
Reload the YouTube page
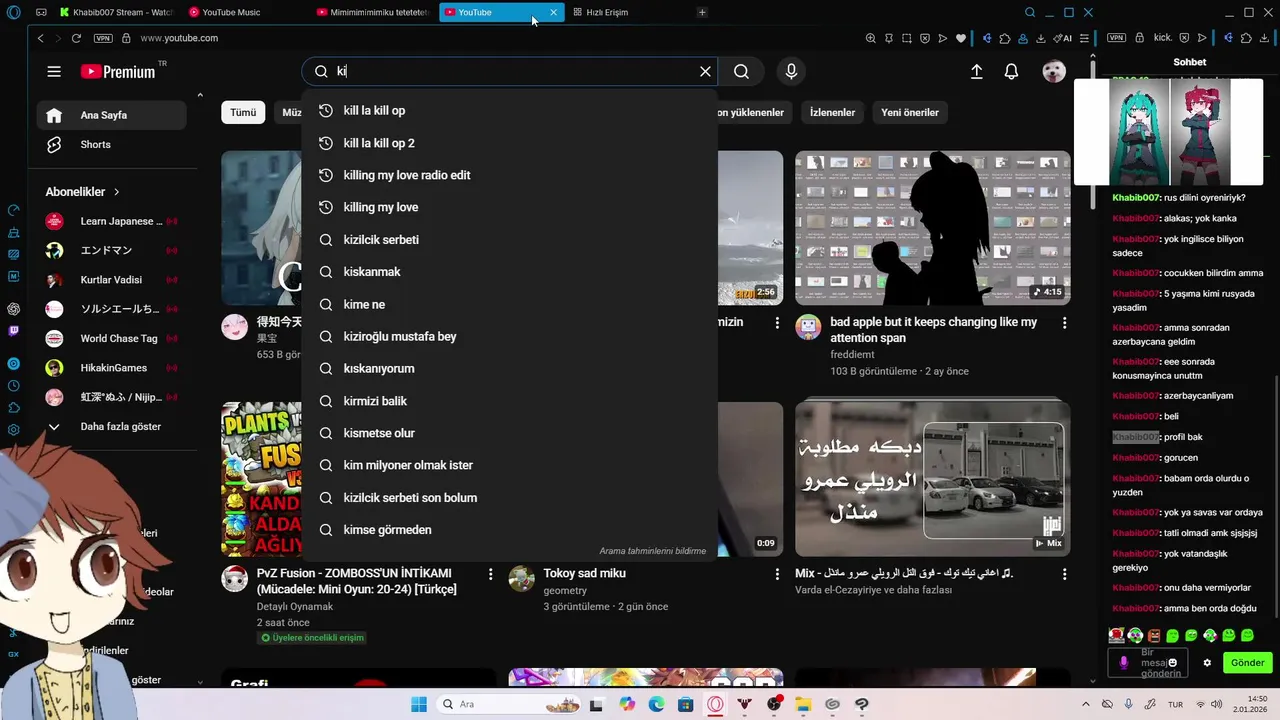pos(76,38)
